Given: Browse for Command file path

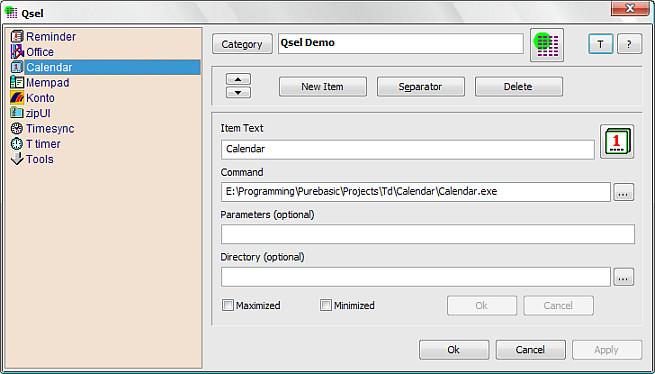Looking at the screenshot, I should click(624, 192).
